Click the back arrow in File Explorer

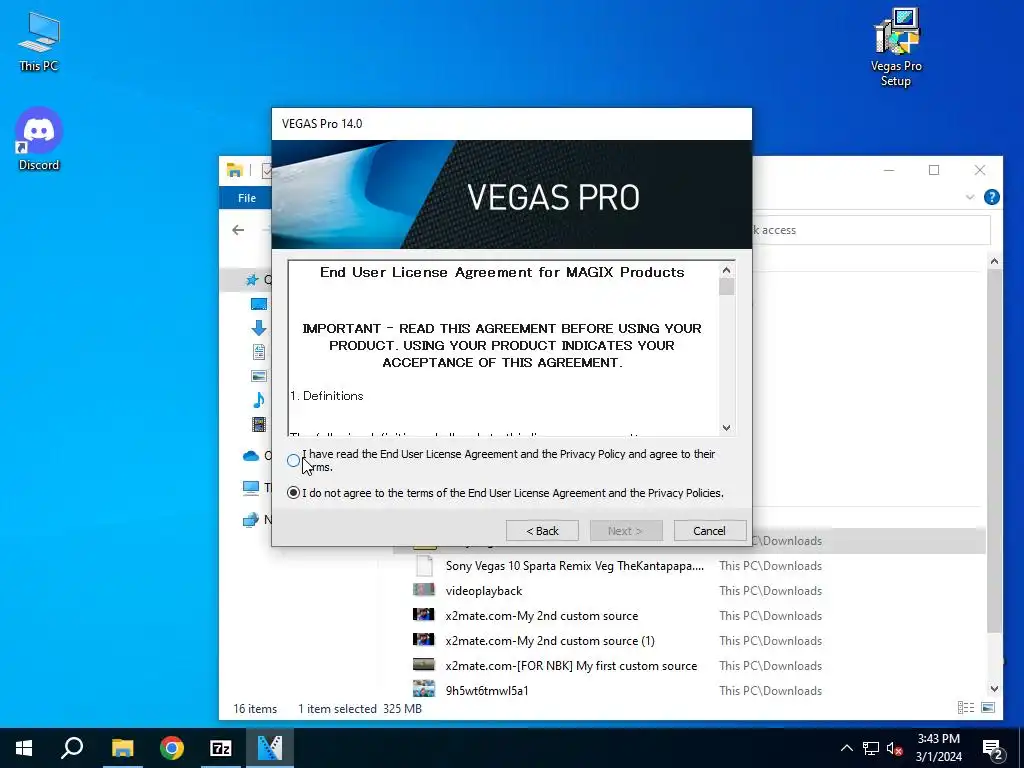point(238,230)
